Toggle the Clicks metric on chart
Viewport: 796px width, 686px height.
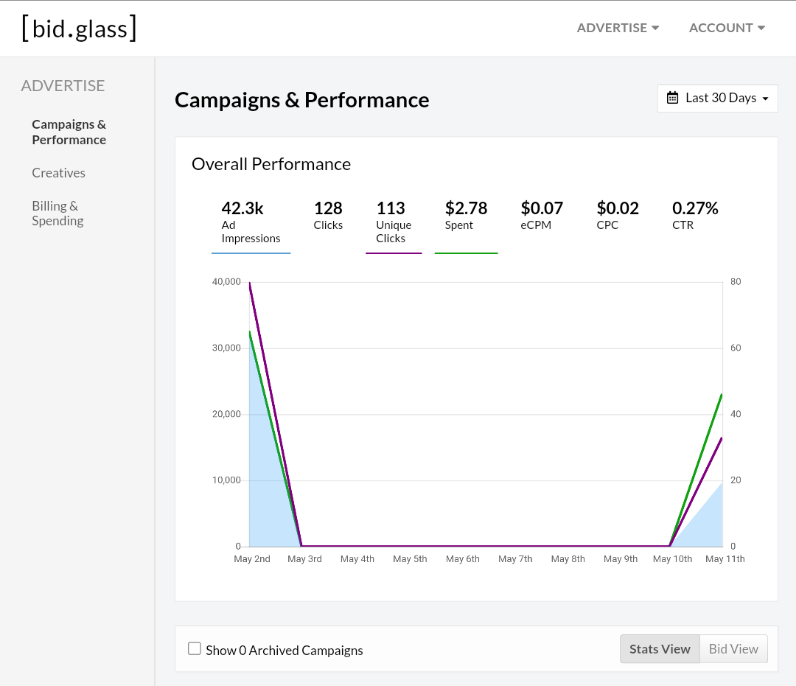328,215
